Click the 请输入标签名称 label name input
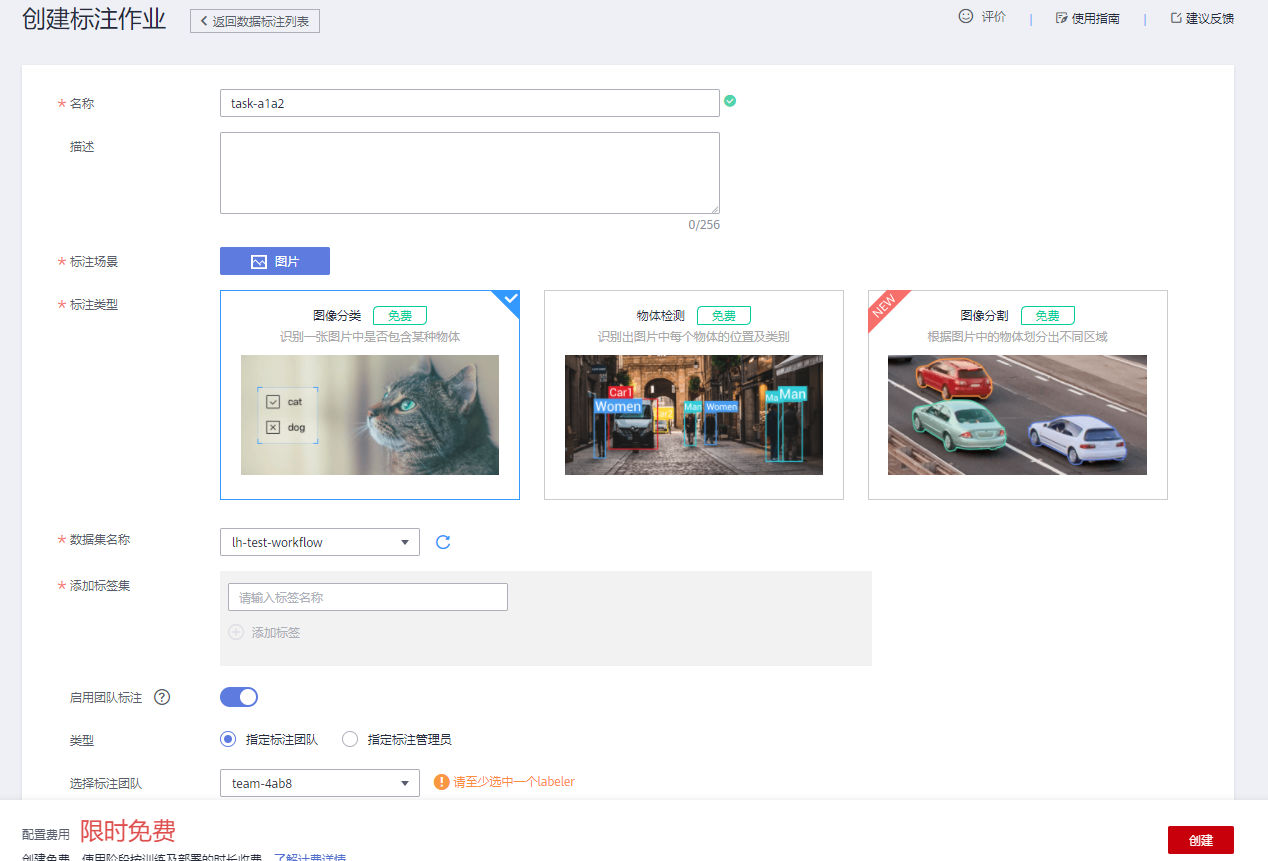The image size is (1268, 861). (x=368, y=597)
